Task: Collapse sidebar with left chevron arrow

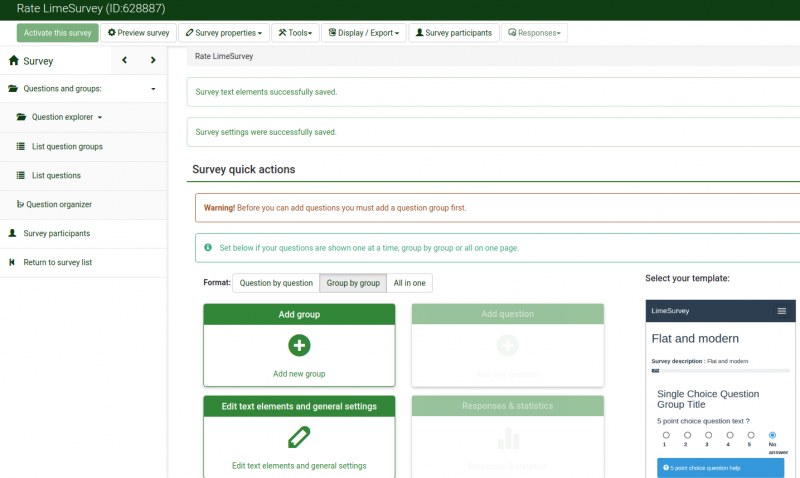Action: tap(124, 60)
